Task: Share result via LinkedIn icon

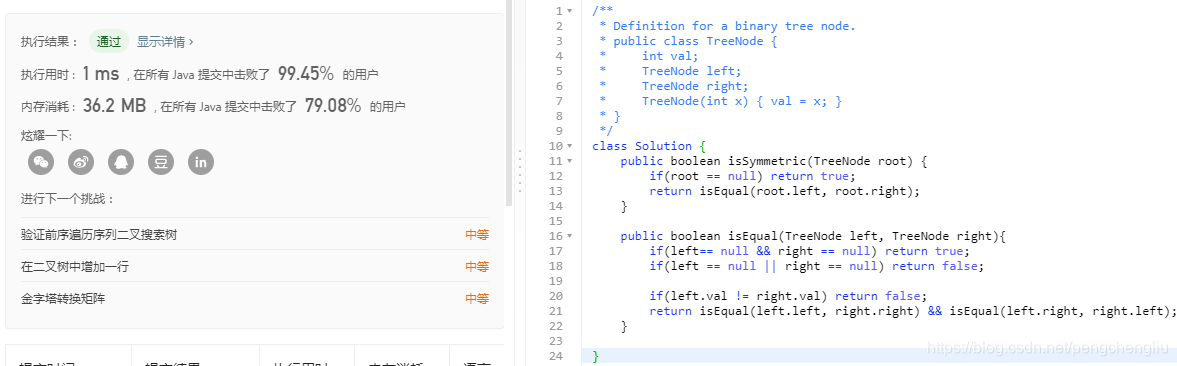Action: point(200,161)
